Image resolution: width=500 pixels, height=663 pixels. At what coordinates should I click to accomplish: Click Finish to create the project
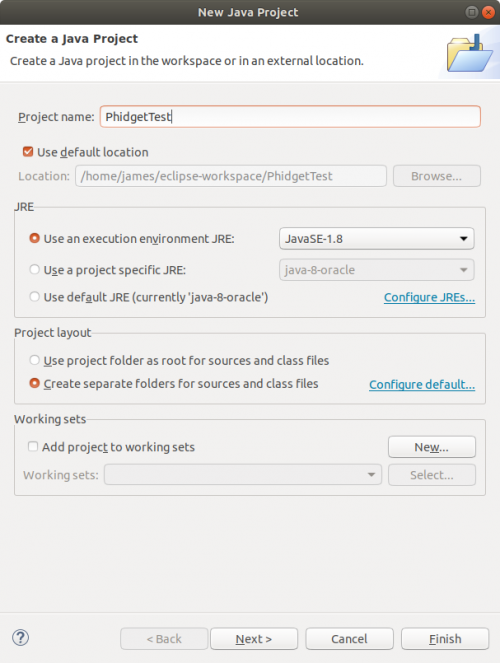point(445,639)
